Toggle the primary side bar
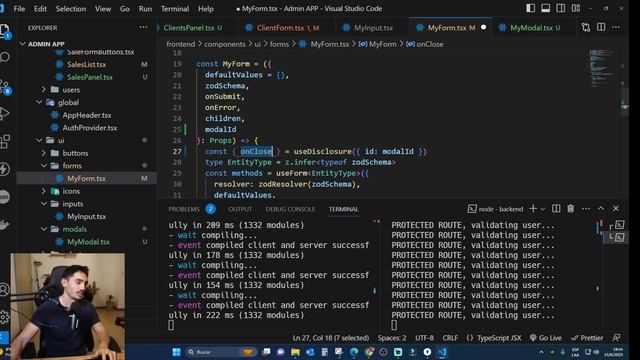The image size is (640, 360). click(x=530, y=8)
